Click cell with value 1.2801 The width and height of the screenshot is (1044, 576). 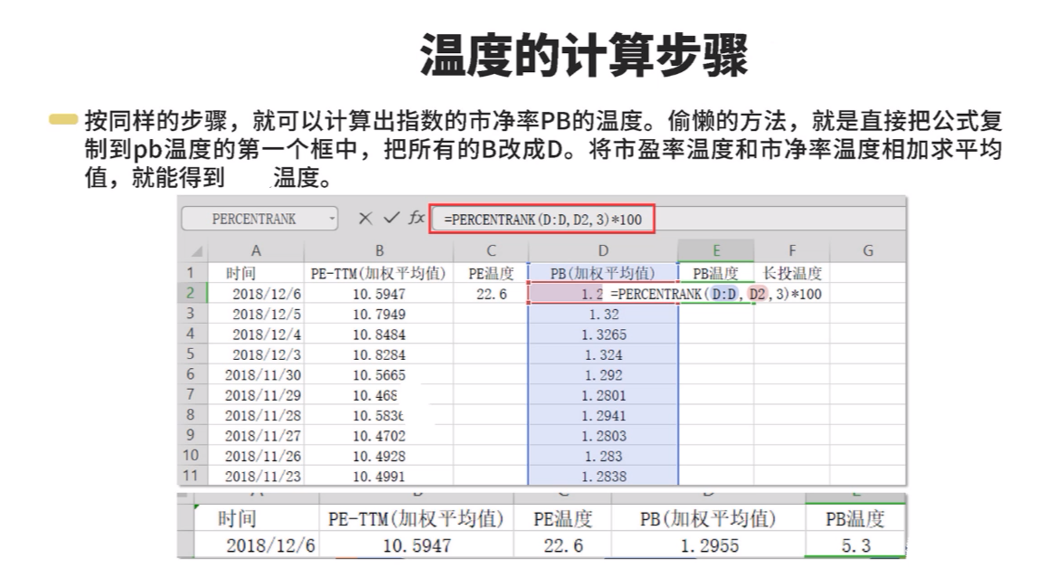tap(603, 395)
